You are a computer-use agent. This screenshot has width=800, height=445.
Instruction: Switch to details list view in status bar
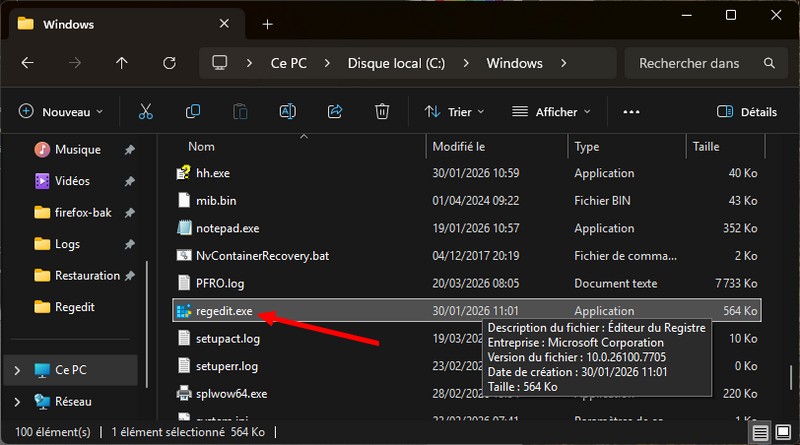[x=762, y=433]
